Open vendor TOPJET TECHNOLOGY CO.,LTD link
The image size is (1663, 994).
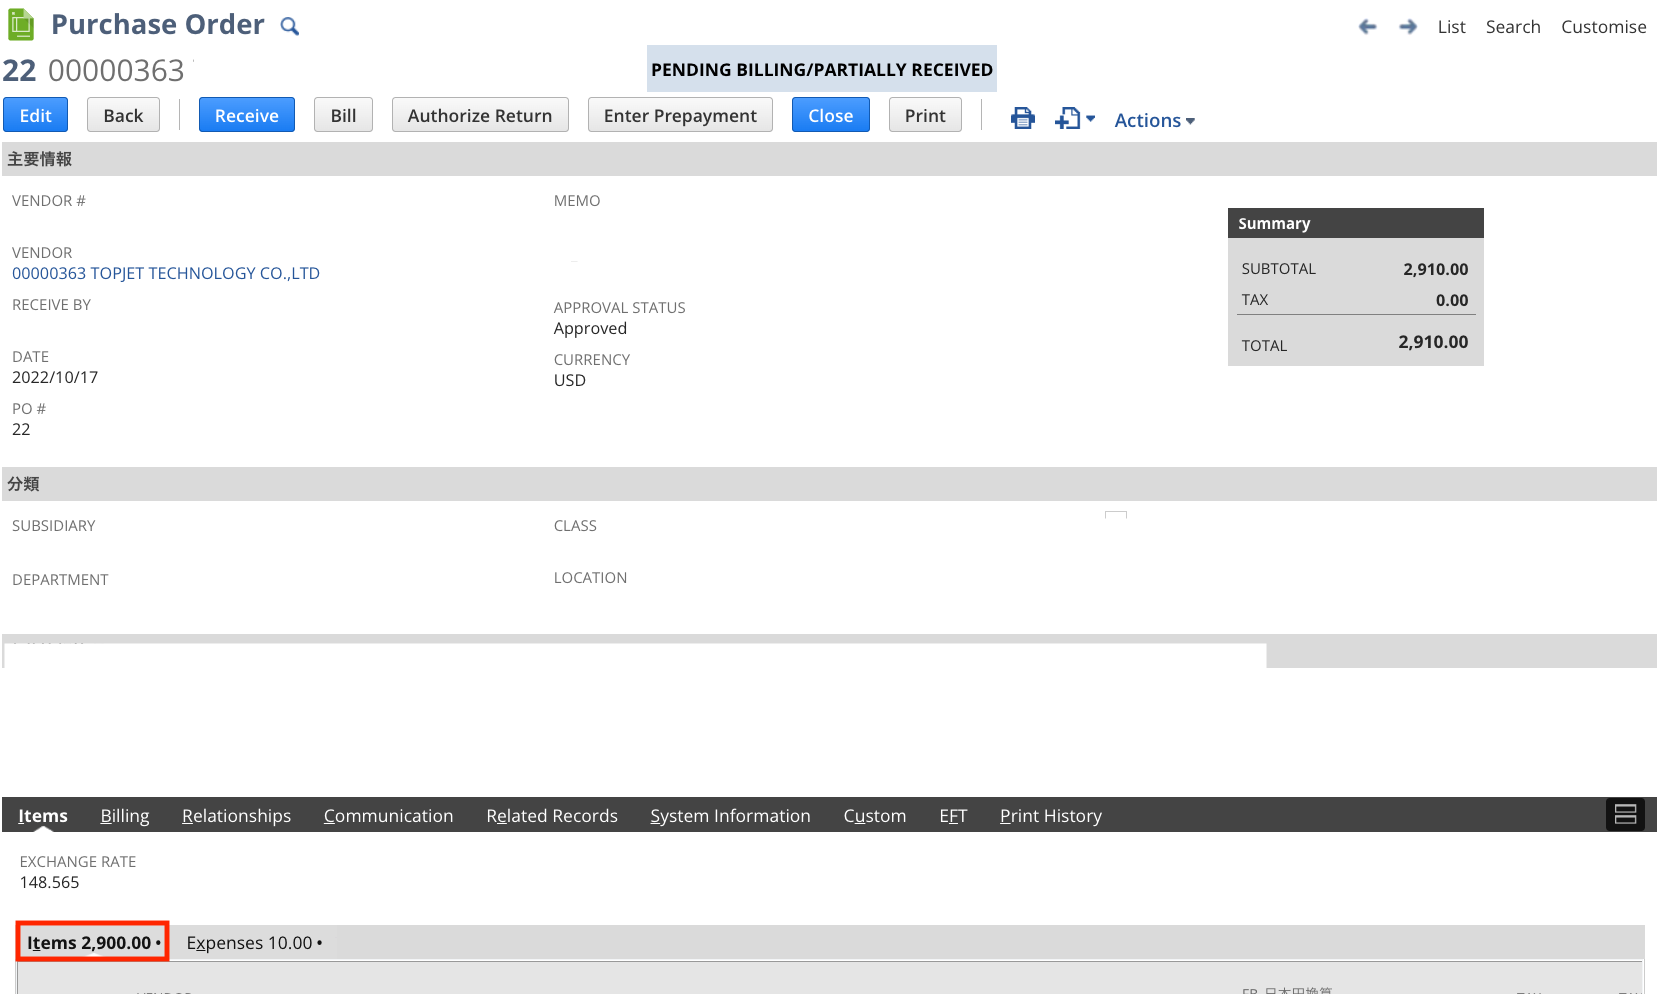166,272
